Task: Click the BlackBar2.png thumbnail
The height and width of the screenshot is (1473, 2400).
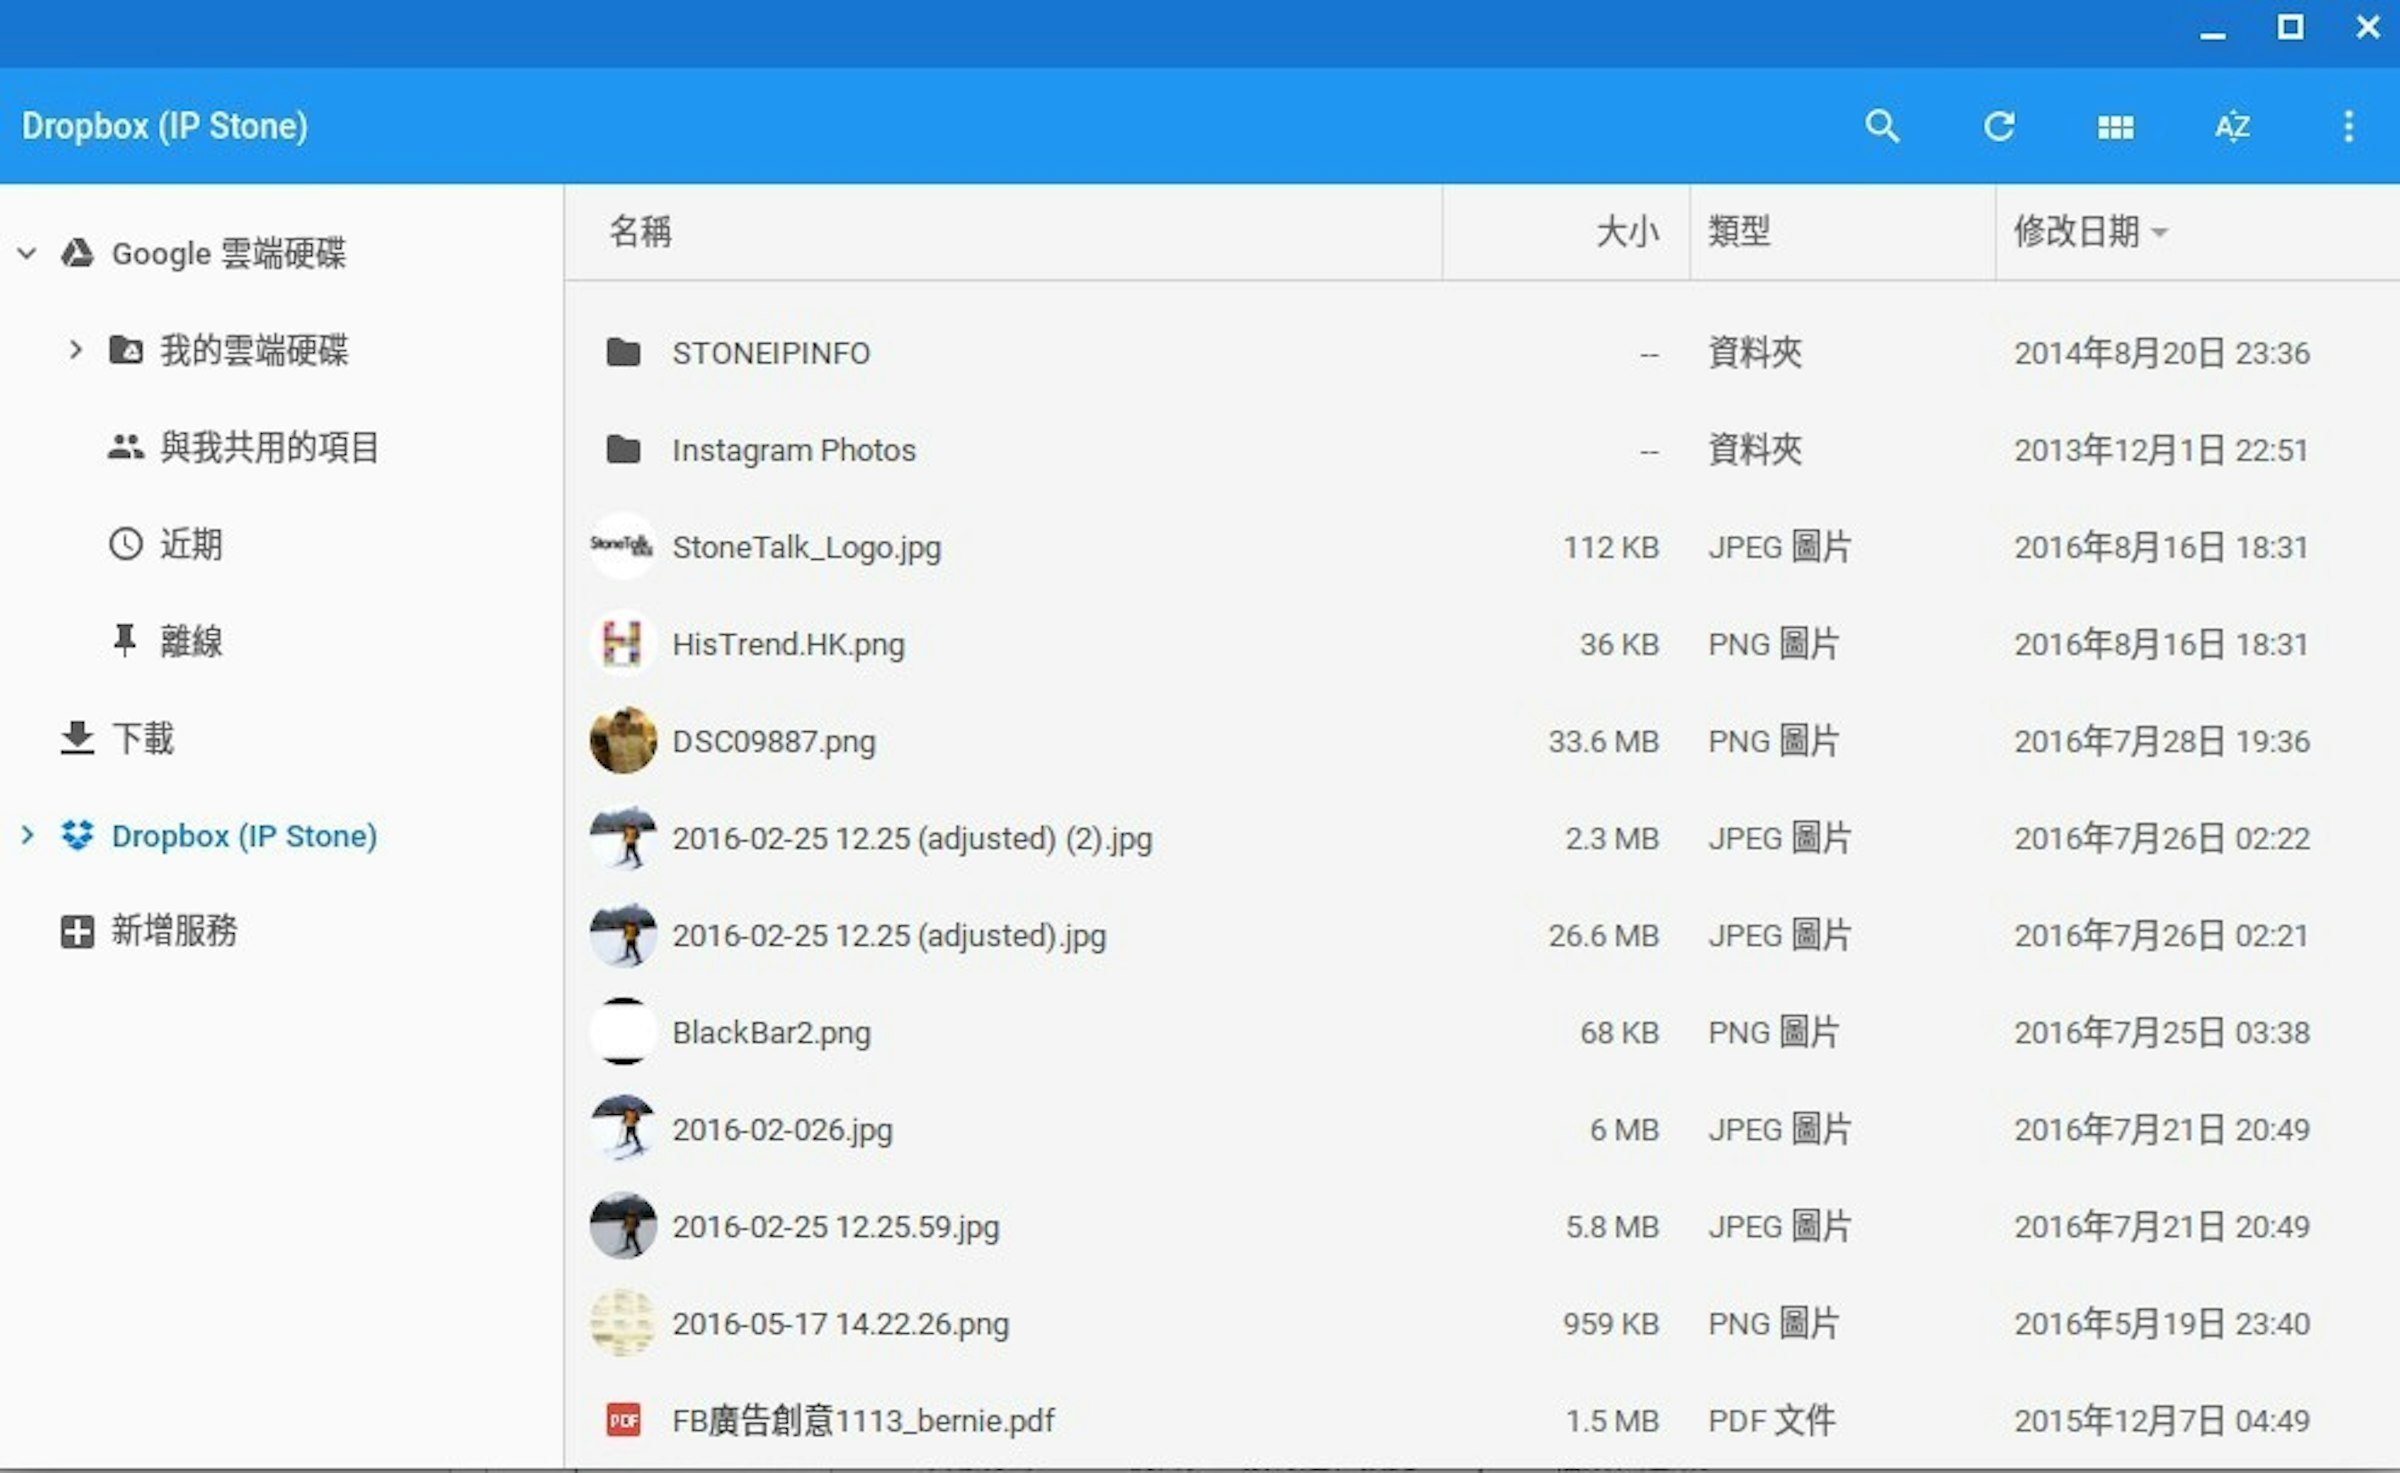Action: 623,1031
